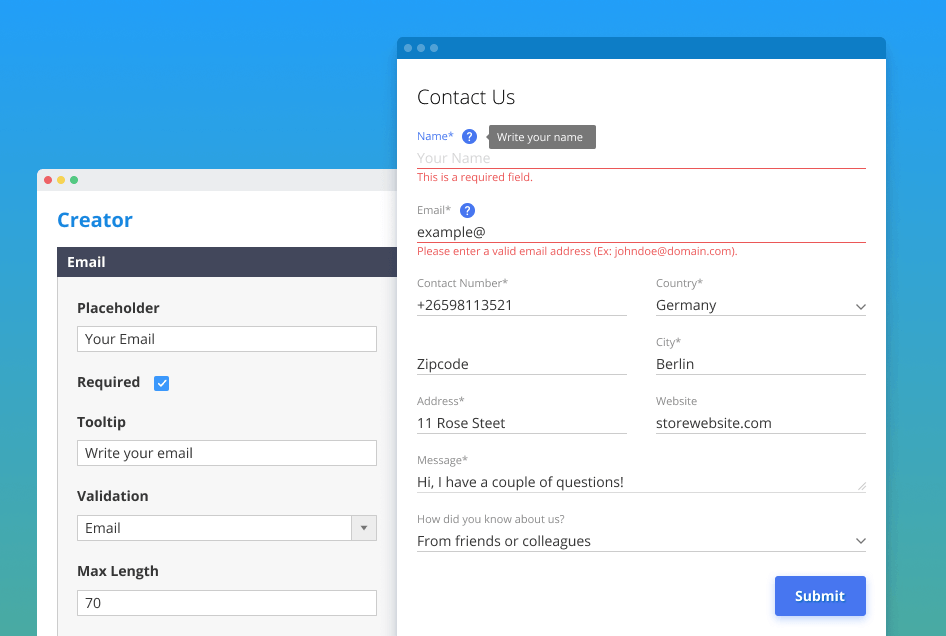Select the Email section header
The height and width of the screenshot is (636, 946).
(227, 262)
